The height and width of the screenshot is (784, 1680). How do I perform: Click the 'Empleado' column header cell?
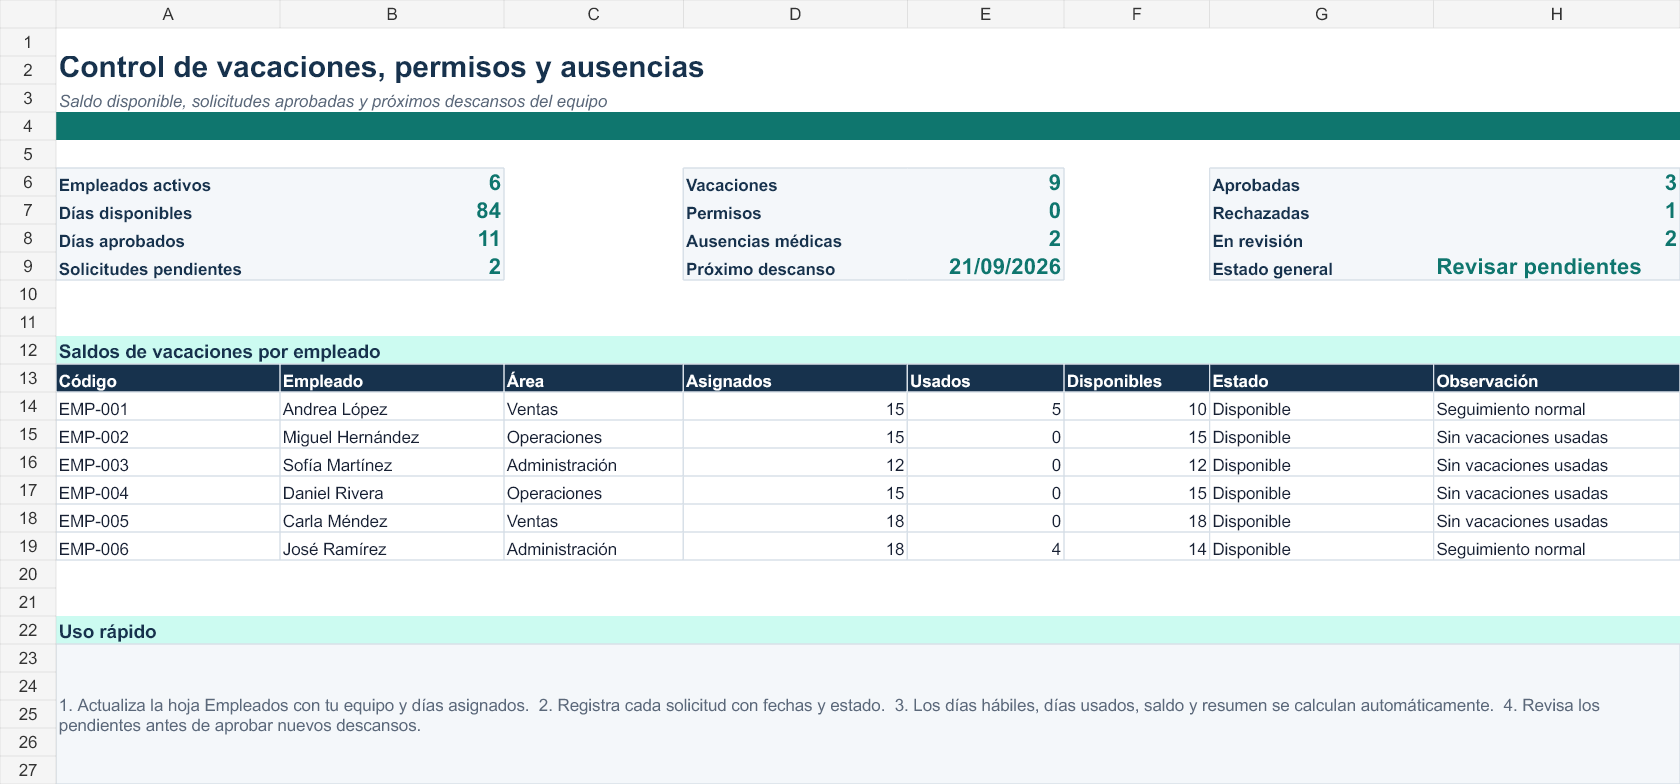pyautogui.click(x=392, y=378)
